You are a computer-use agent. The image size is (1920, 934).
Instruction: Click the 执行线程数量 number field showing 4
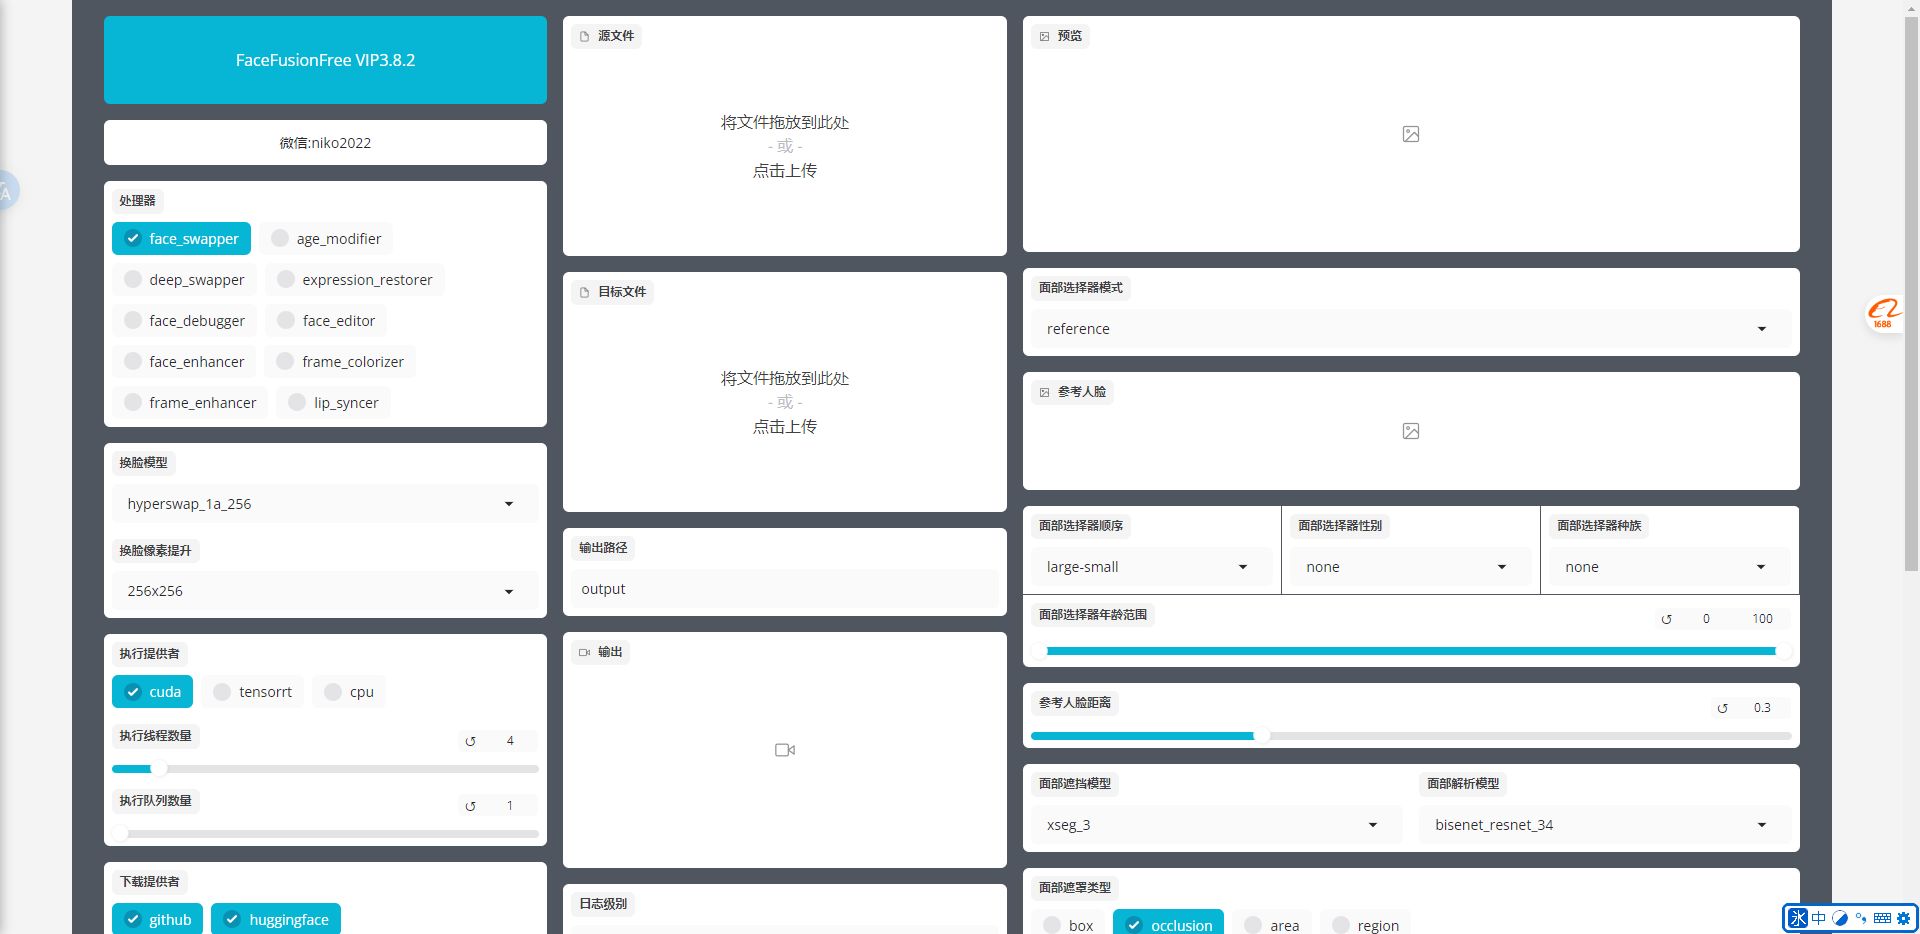(510, 741)
